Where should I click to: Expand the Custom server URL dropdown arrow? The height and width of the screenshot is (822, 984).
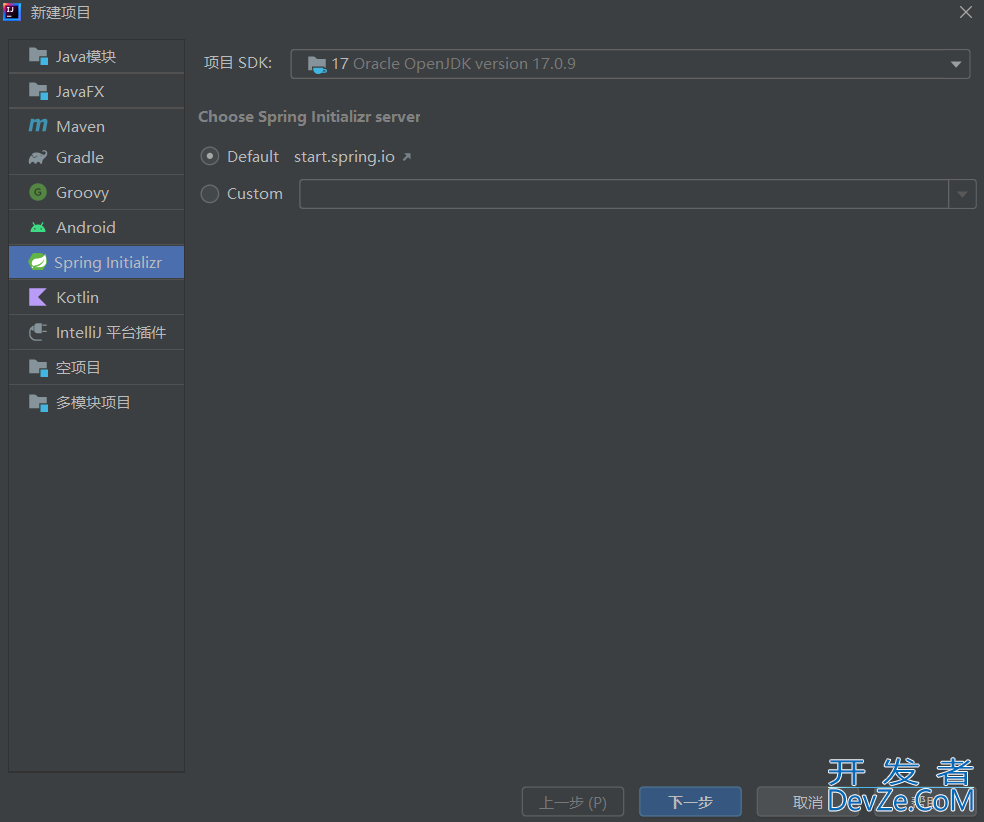[962, 194]
